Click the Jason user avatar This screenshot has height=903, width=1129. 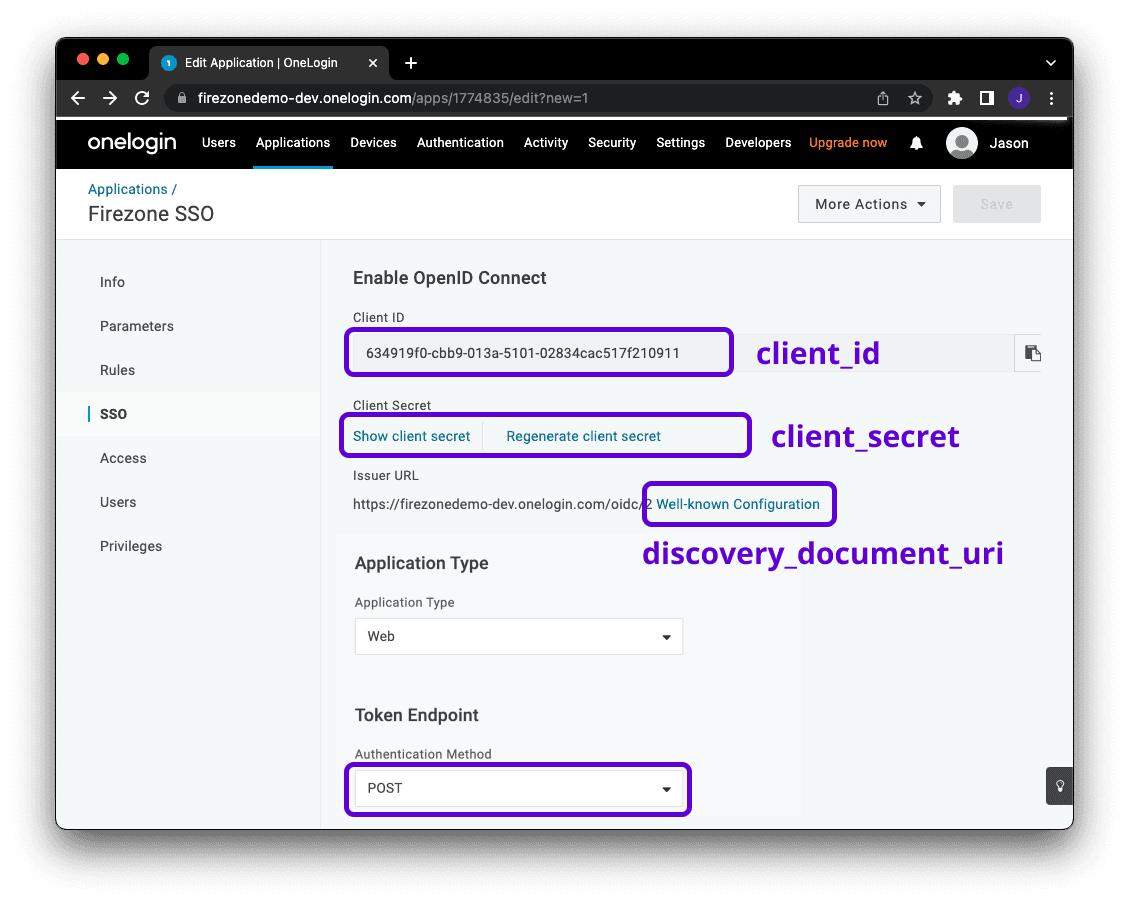tap(962, 143)
